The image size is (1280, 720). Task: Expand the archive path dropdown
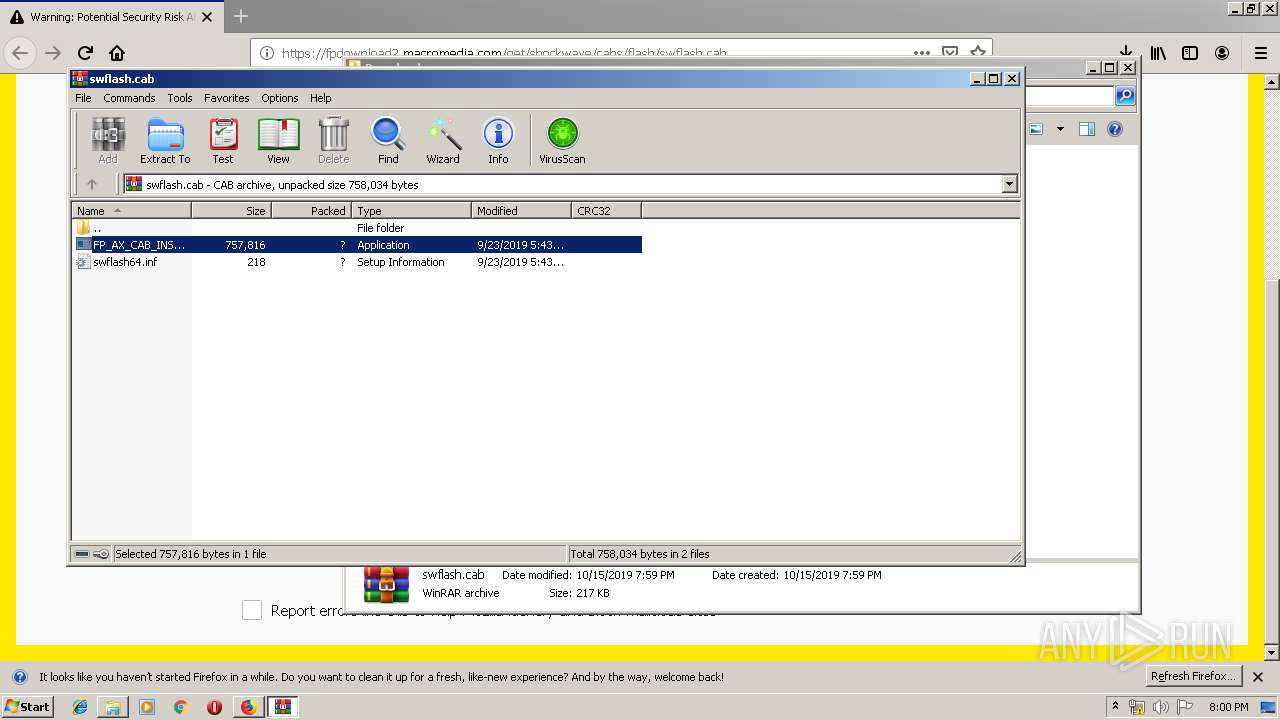1009,184
